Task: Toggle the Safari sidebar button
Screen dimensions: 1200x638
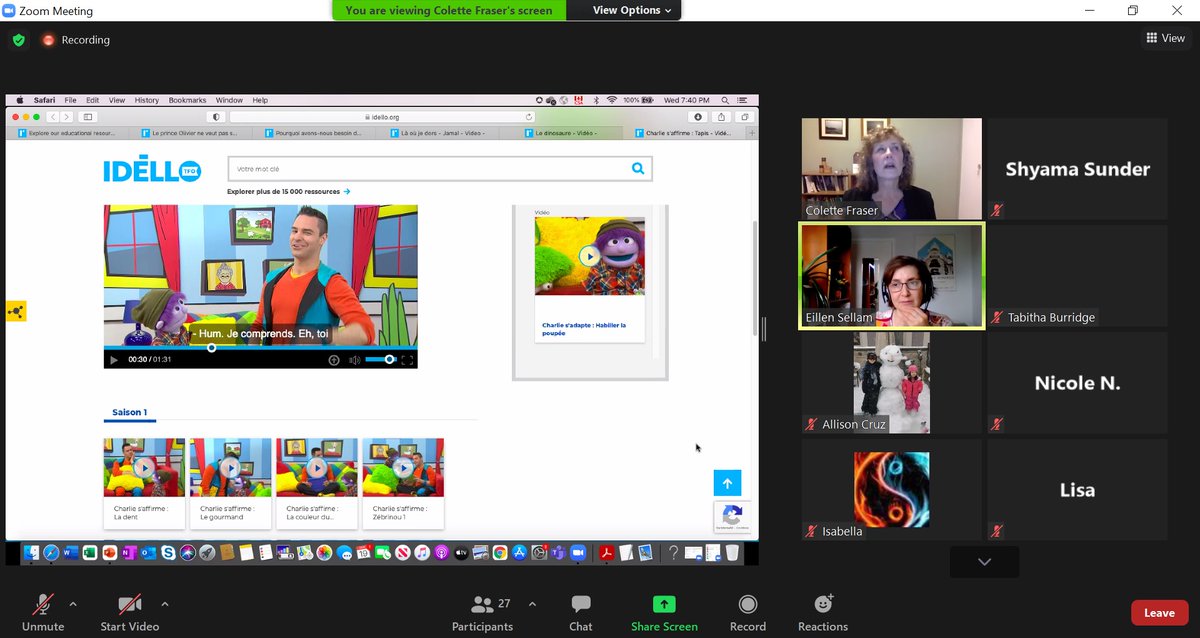Action: click(88, 116)
